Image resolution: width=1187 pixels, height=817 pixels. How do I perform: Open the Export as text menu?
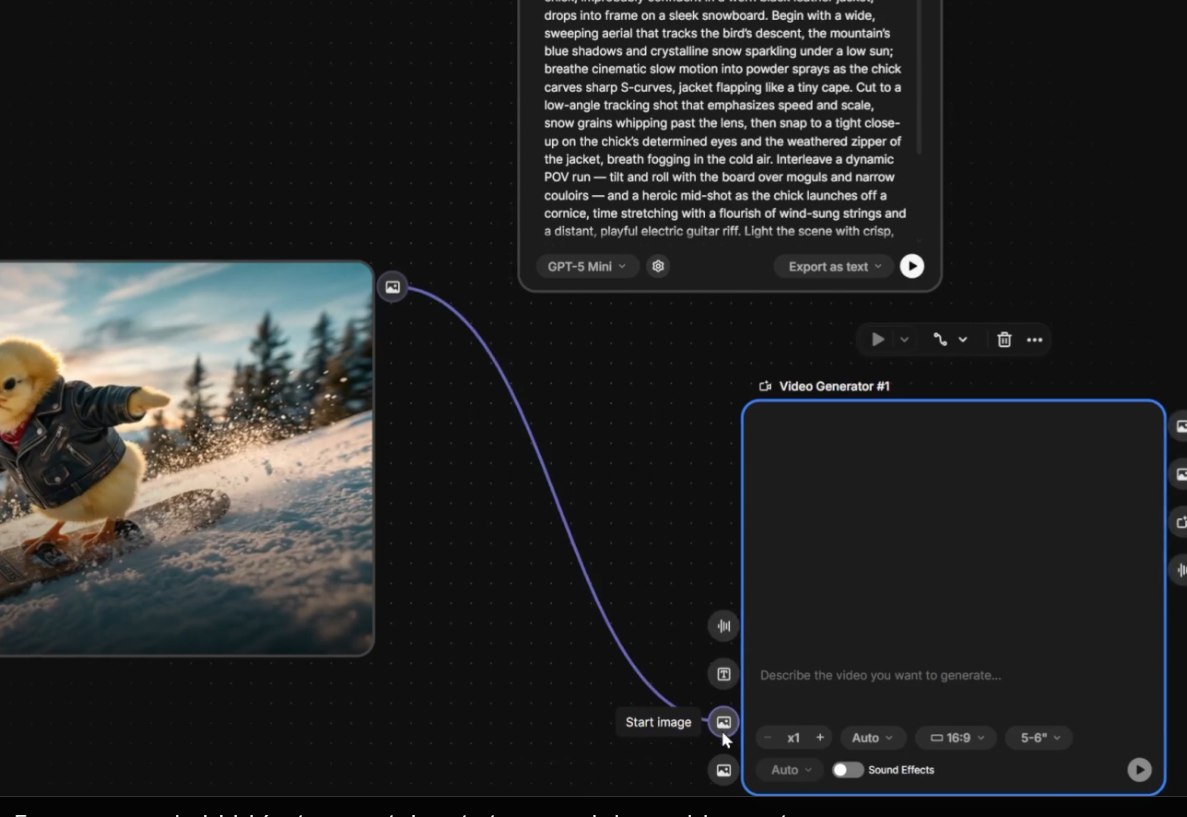click(832, 266)
